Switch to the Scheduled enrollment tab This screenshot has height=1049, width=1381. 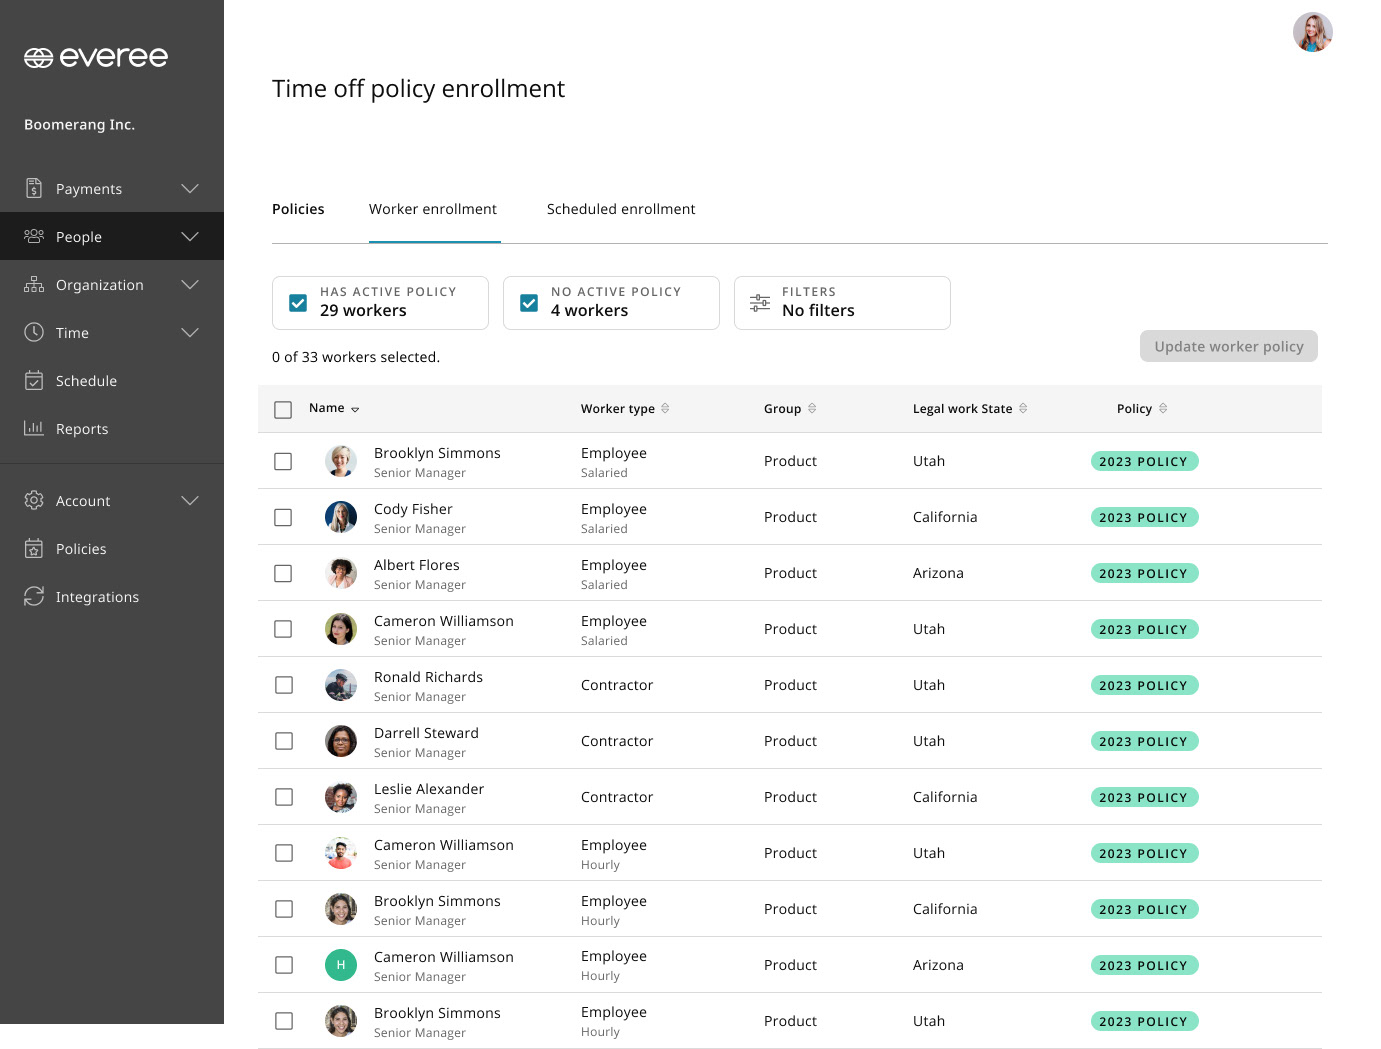pos(620,209)
